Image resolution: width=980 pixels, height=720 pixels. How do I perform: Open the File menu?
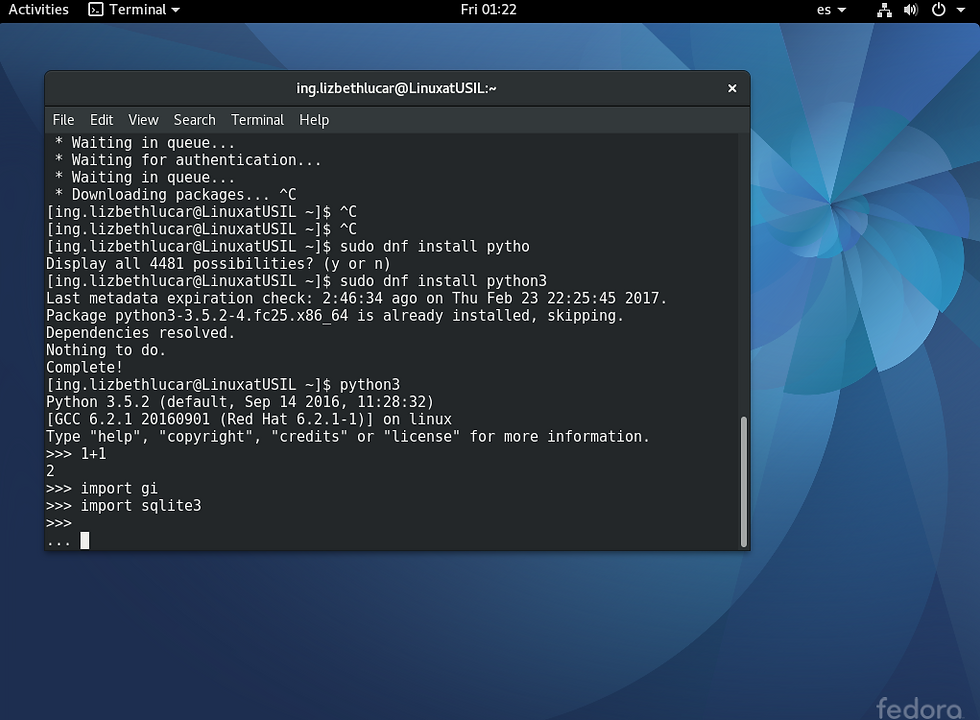coord(63,120)
